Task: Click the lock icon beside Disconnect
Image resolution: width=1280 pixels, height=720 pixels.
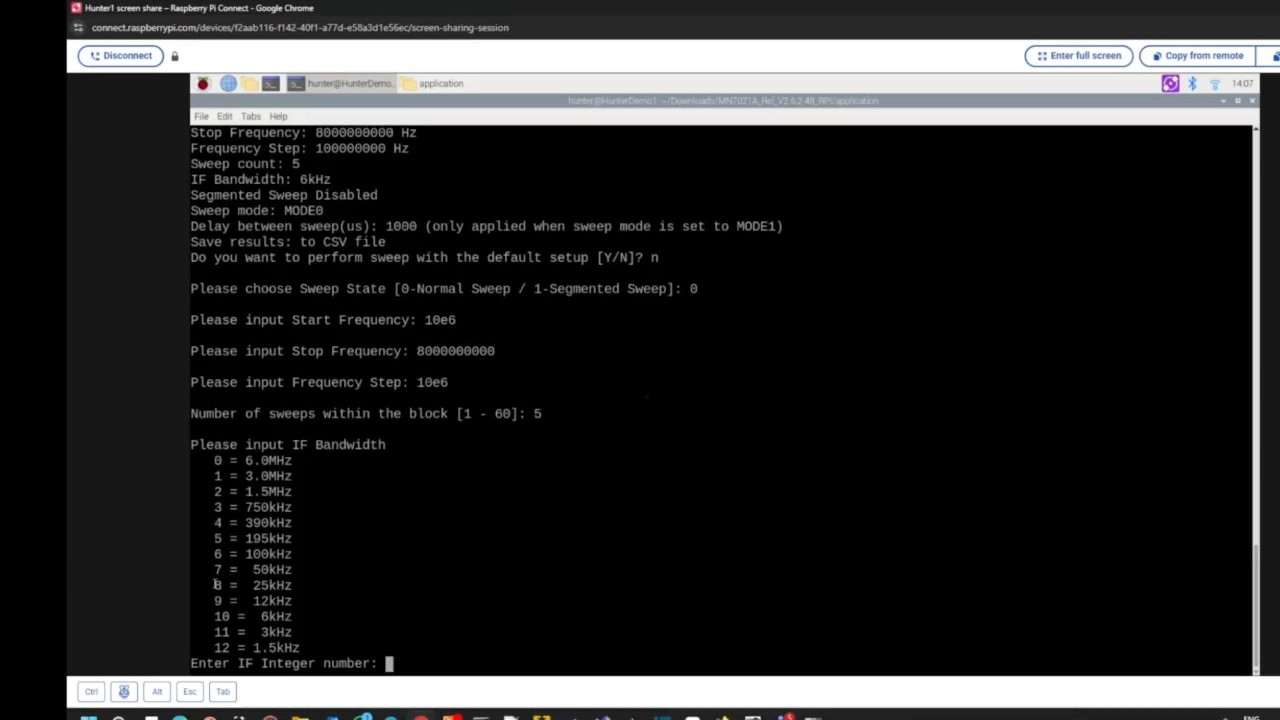Action: coord(174,56)
